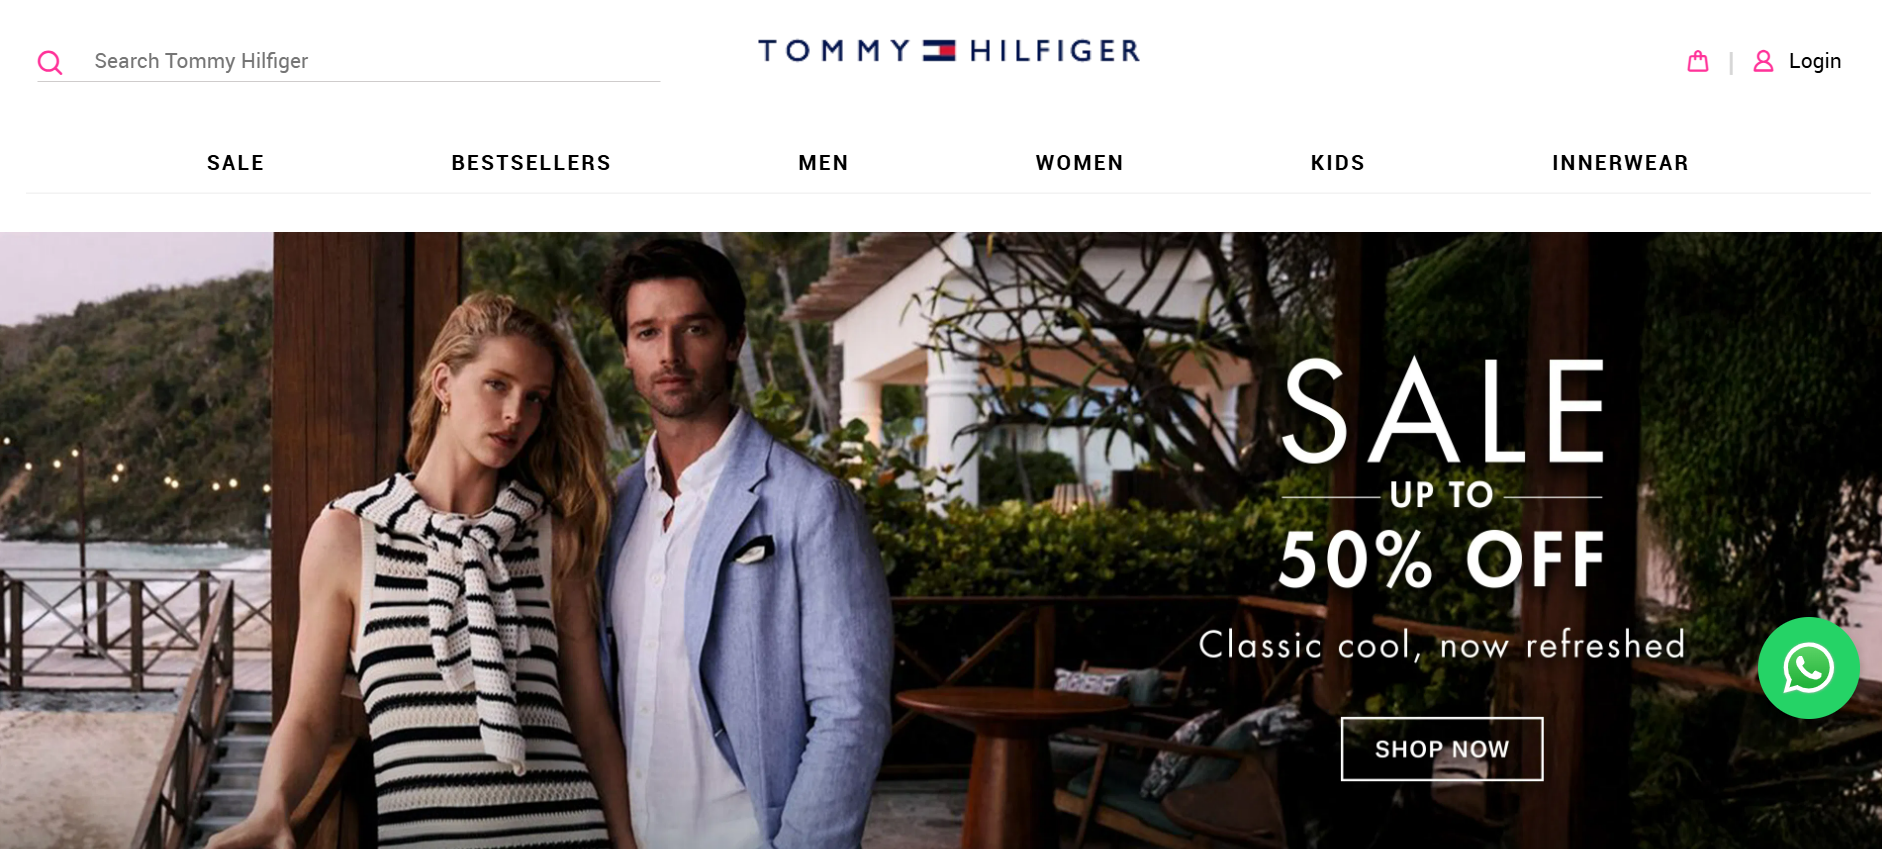
Task: Select the BESTSELLERS navigation item
Action: (531, 163)
